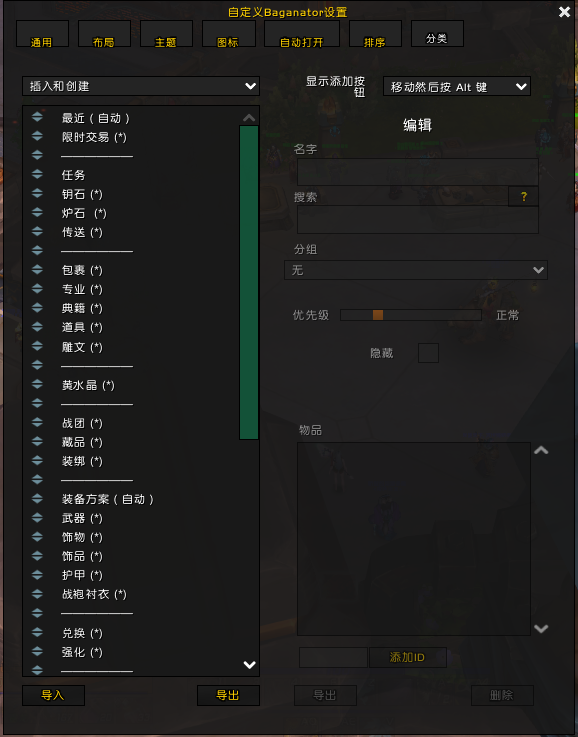This screenshot has height=737, width=578.
Task: Click the scroll-up arrow of the 物品 list
Action: point(541,450)
